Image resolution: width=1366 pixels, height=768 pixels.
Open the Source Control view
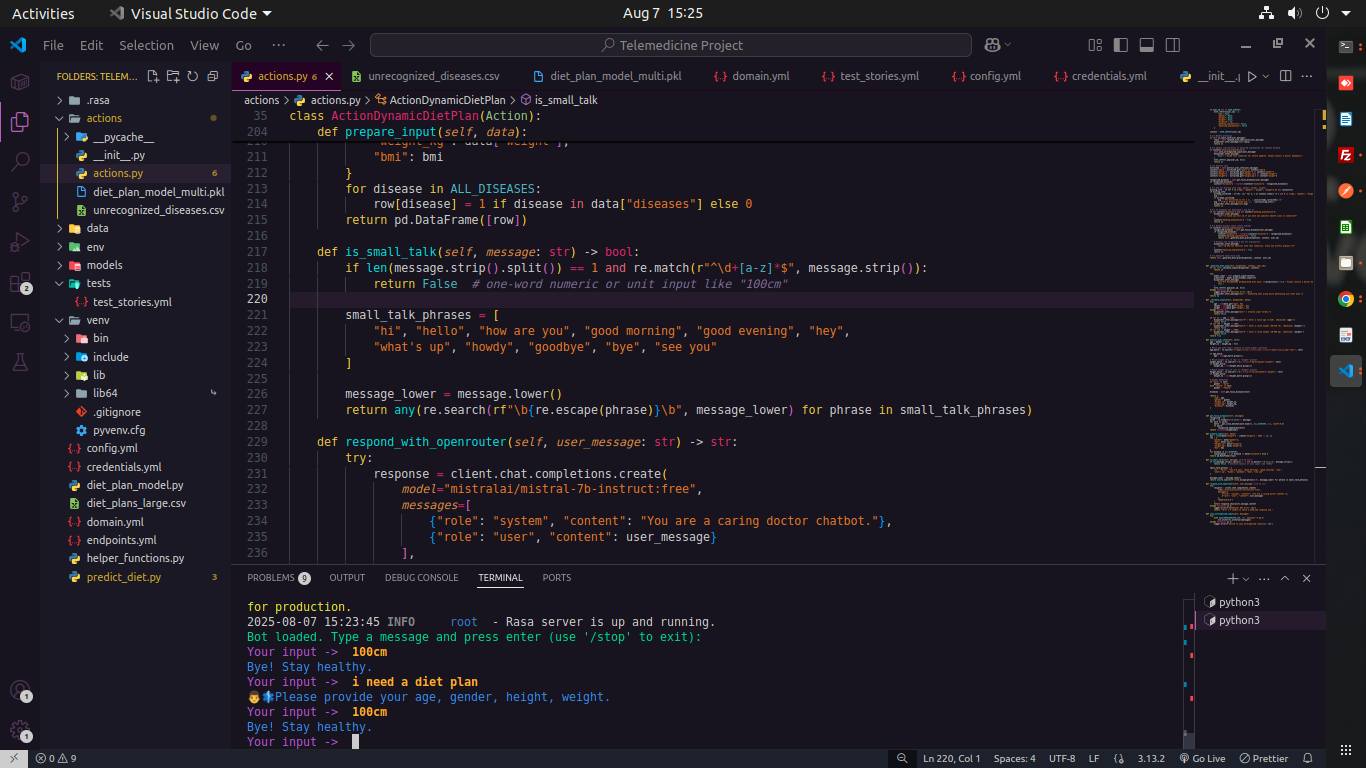coord(20,201)
